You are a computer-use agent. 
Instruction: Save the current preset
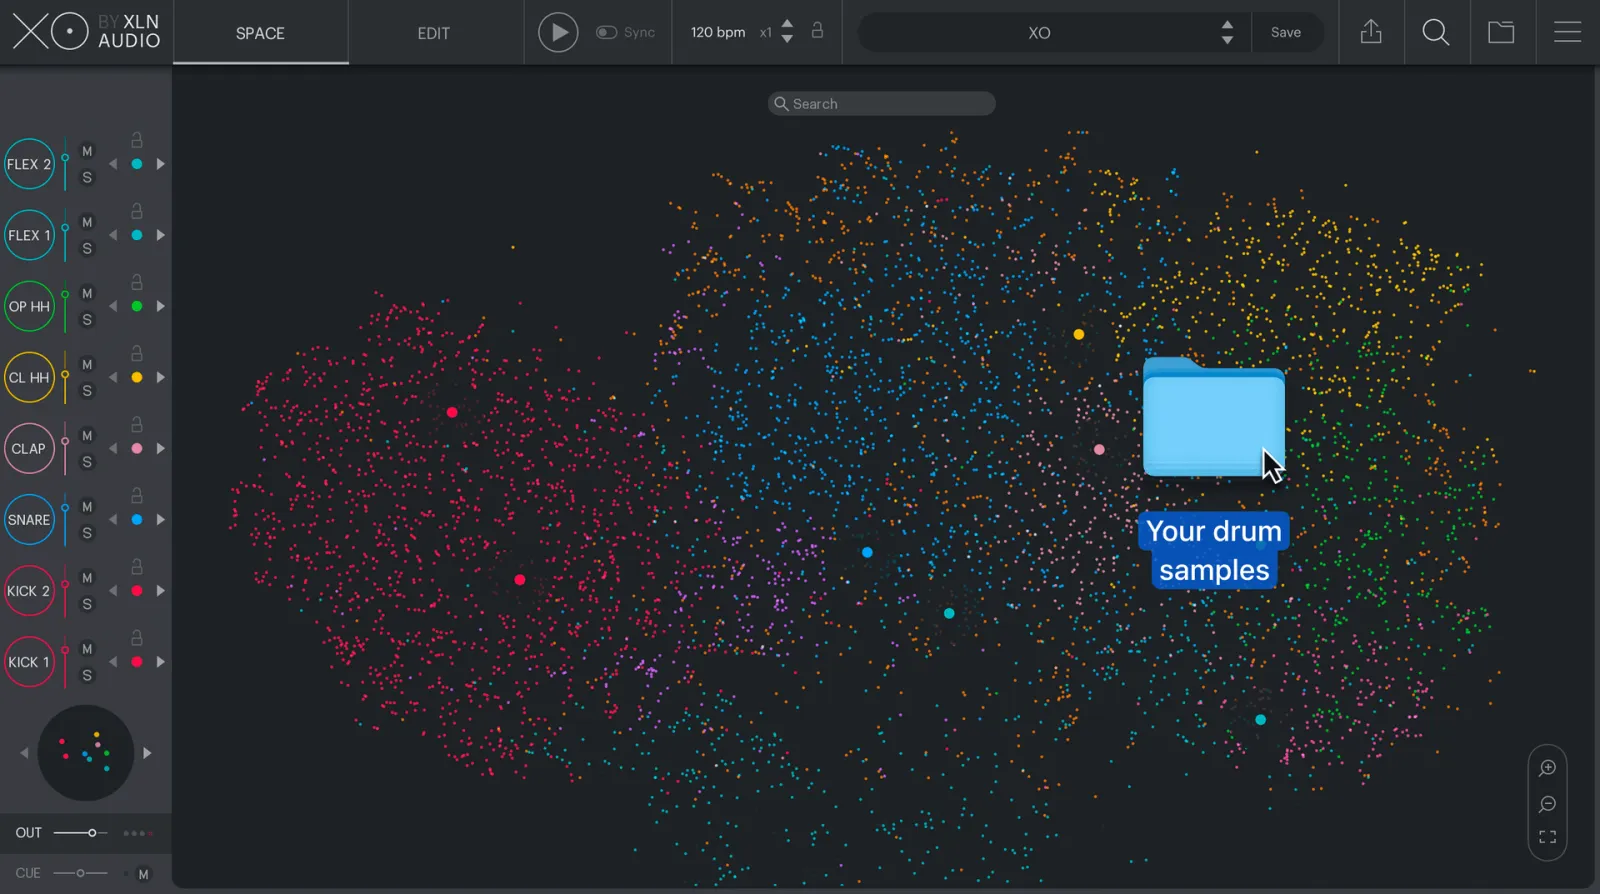pyautogui.click(x=1286, y=33)
